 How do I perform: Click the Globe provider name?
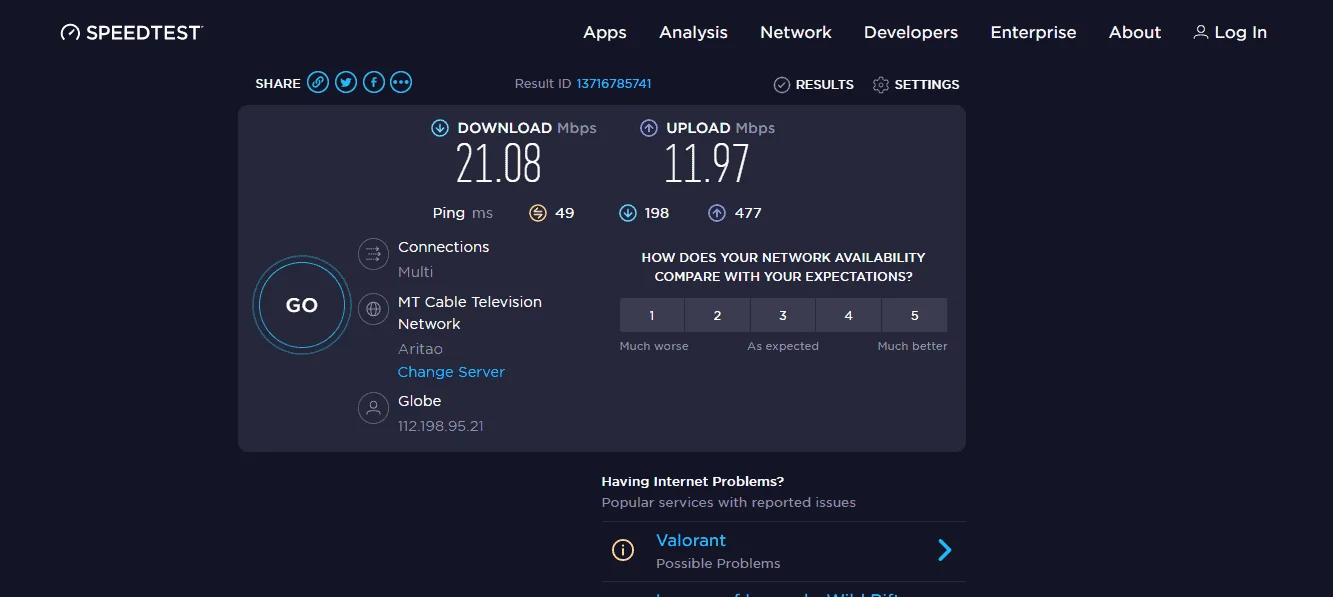pyautogui.click(x=420, y=401)
